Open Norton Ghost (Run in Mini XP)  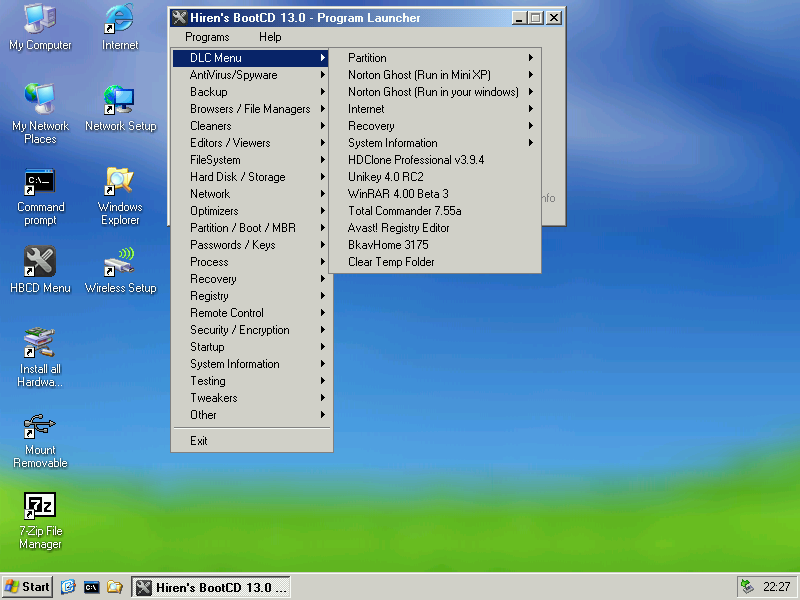click(435, 75)
